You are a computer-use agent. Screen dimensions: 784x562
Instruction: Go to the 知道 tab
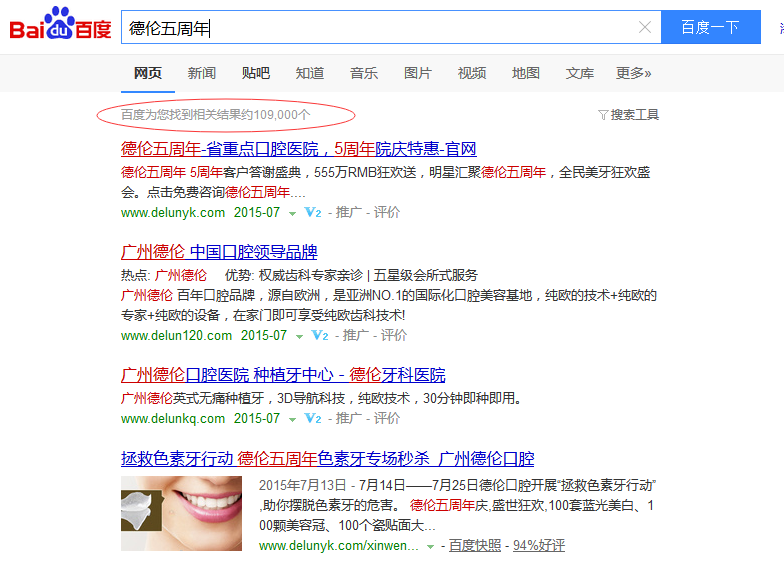click(x=310, y=73)
